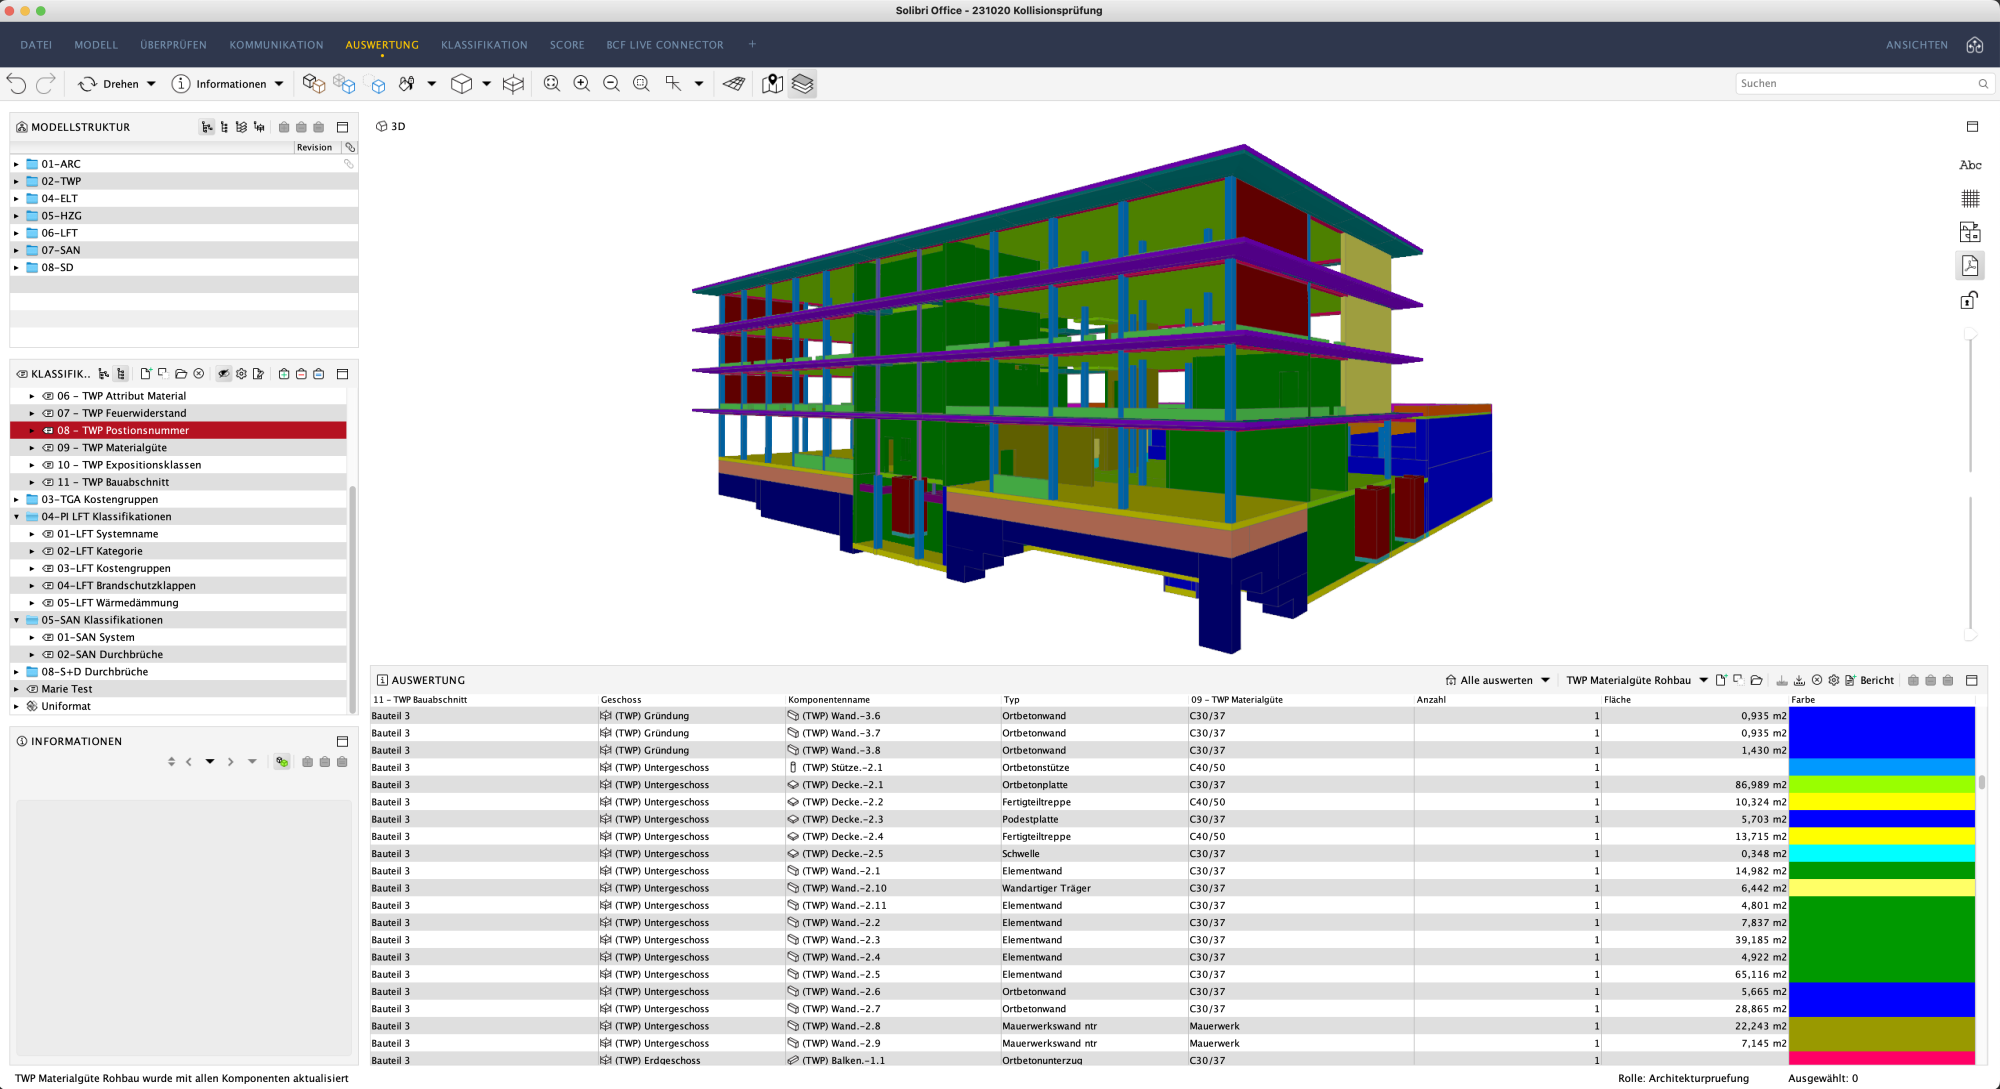Screen dimensions: 2000x1089
Task: Toggle green selection-link button in Informationen panel
Action: [x=282, y=762]
